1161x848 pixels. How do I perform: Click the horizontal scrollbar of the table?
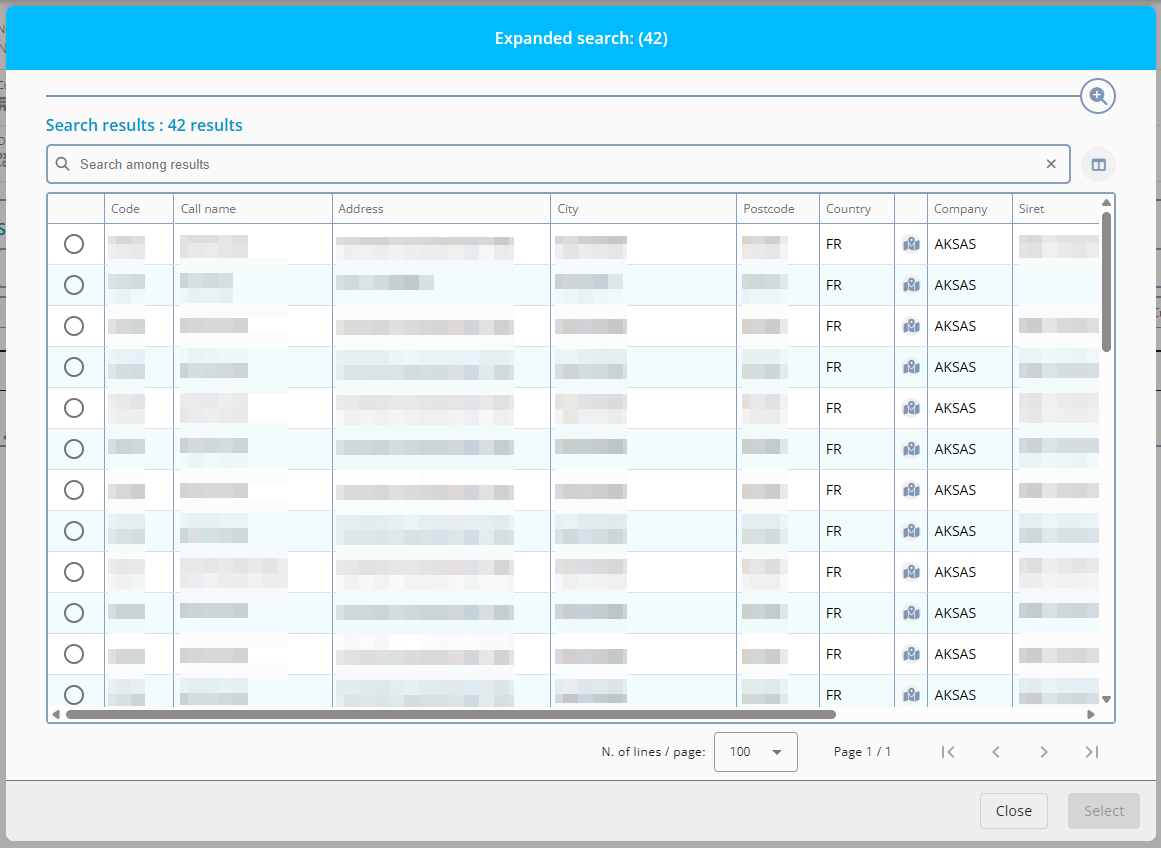pos(450,714)
